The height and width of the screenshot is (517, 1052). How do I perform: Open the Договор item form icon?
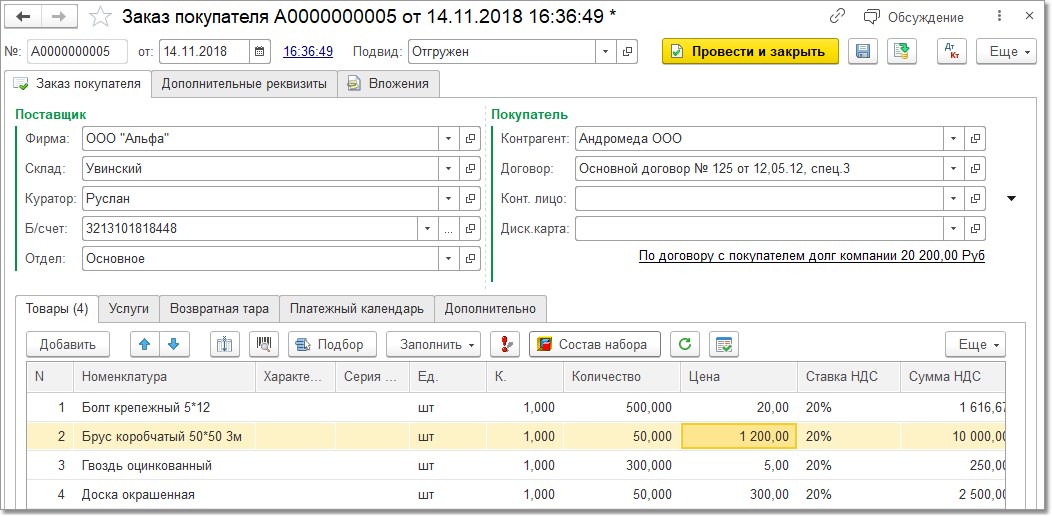[976, 169]
